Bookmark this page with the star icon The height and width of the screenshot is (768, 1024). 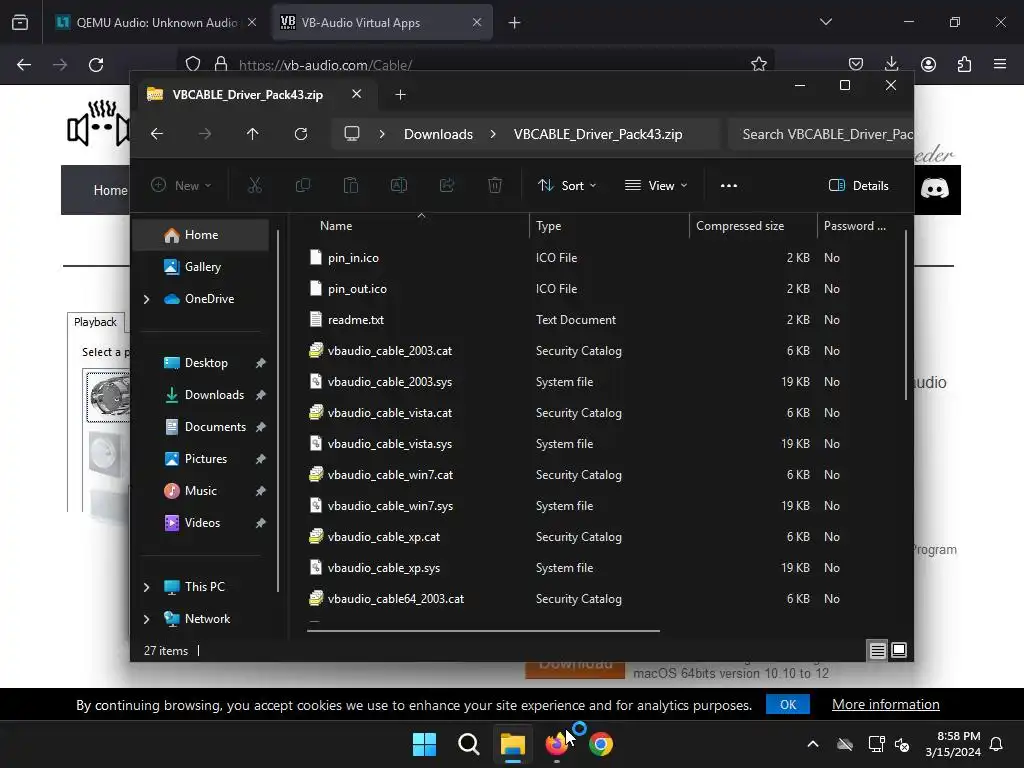point(759,64)
